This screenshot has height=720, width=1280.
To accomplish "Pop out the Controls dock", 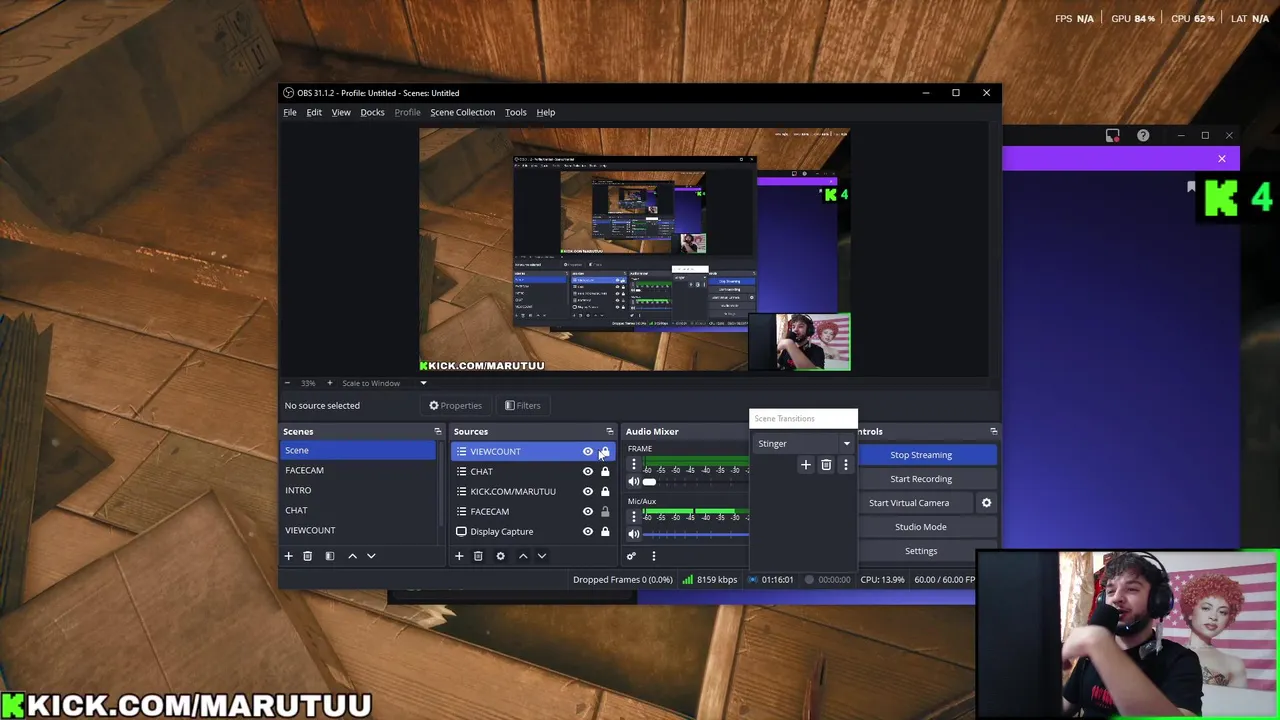I will pyautogui.click(x=993, y=431).
